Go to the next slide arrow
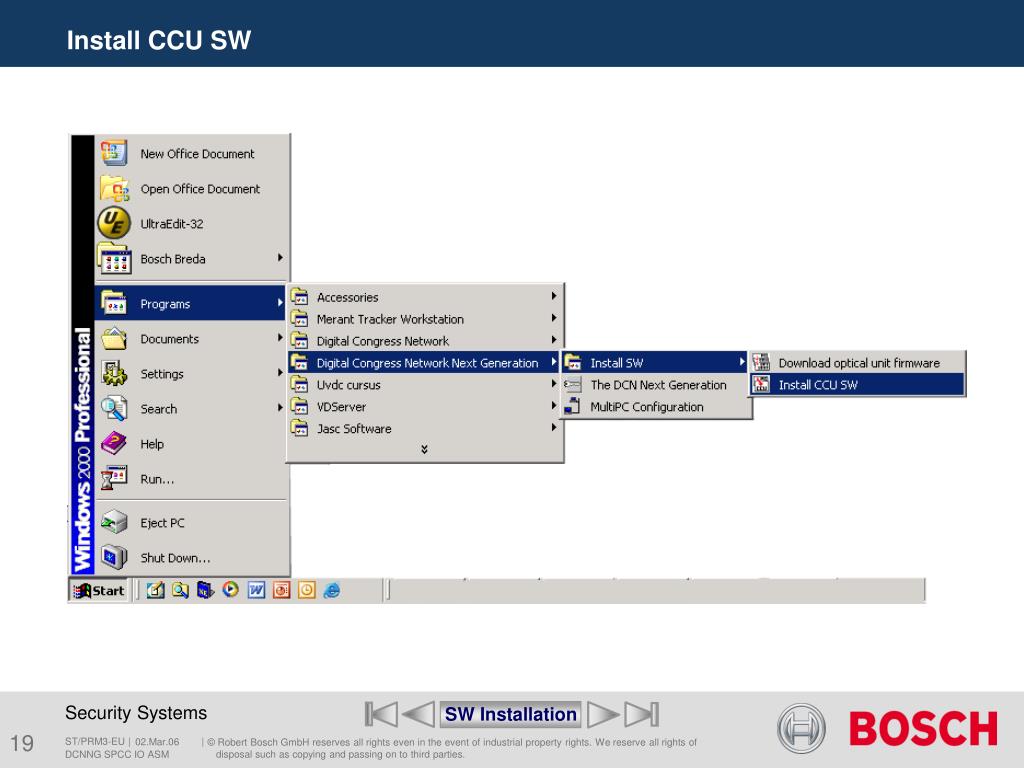This screenshot has height=768, width=1024. pos(603,714)
